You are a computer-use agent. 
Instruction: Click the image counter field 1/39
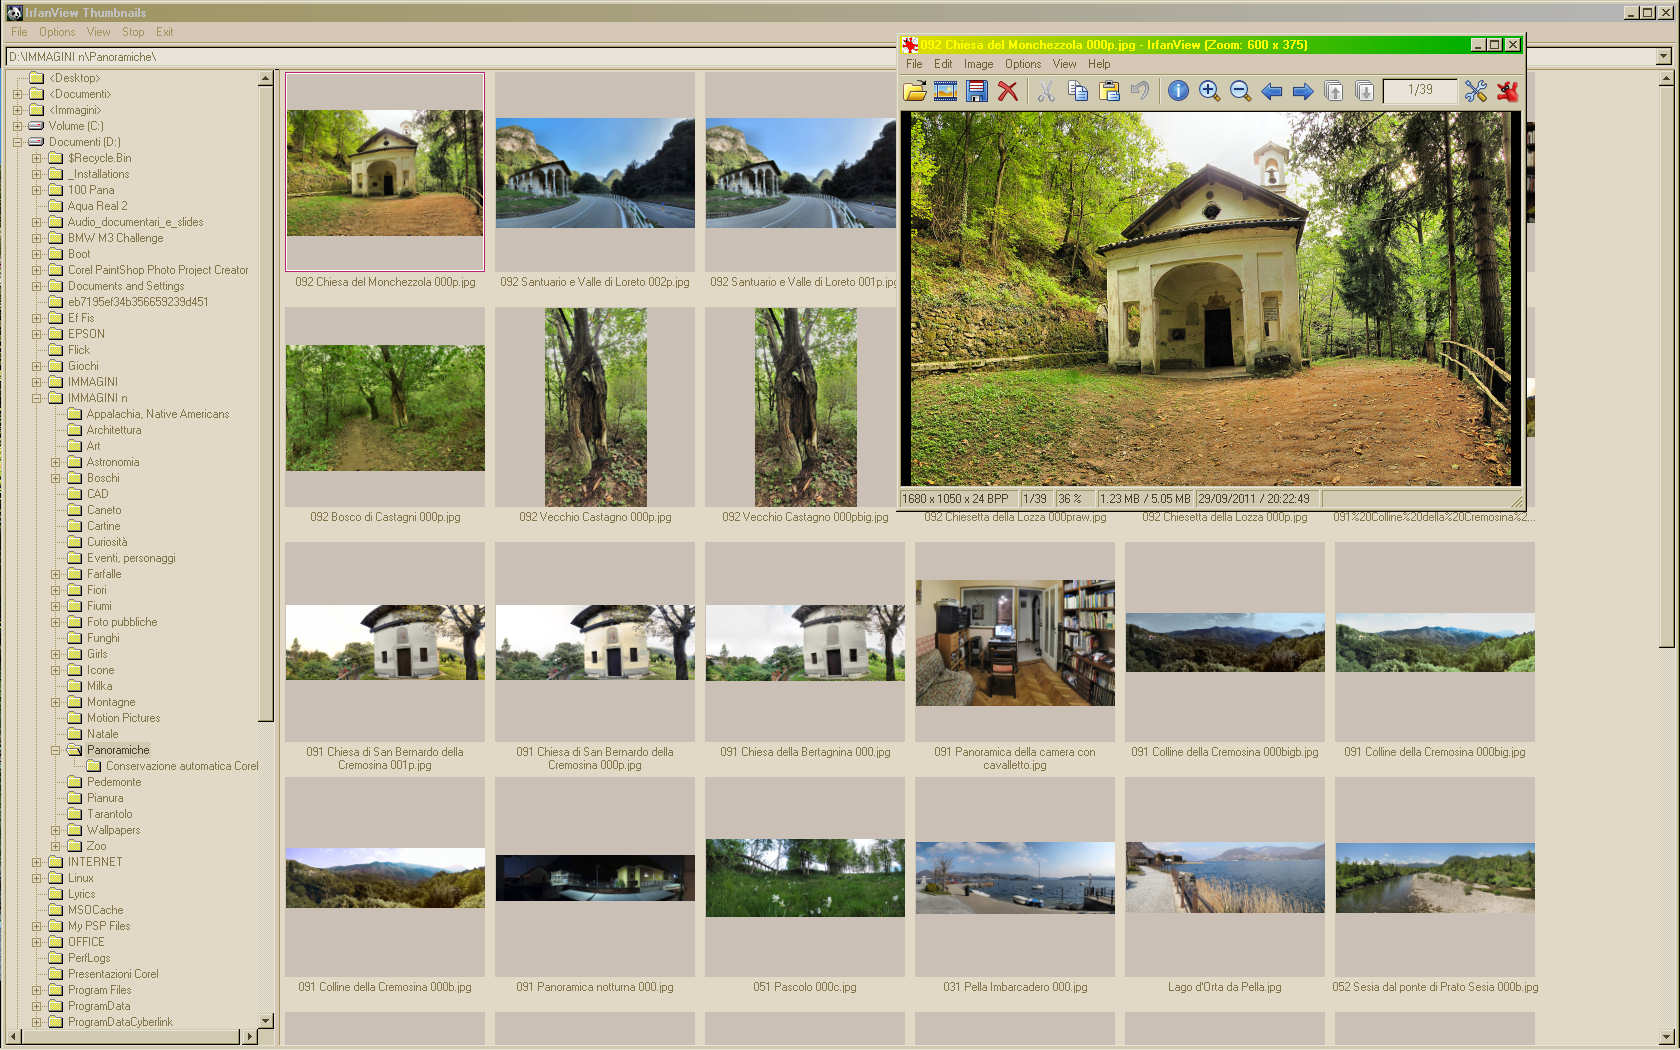(x=1420, y=90)
